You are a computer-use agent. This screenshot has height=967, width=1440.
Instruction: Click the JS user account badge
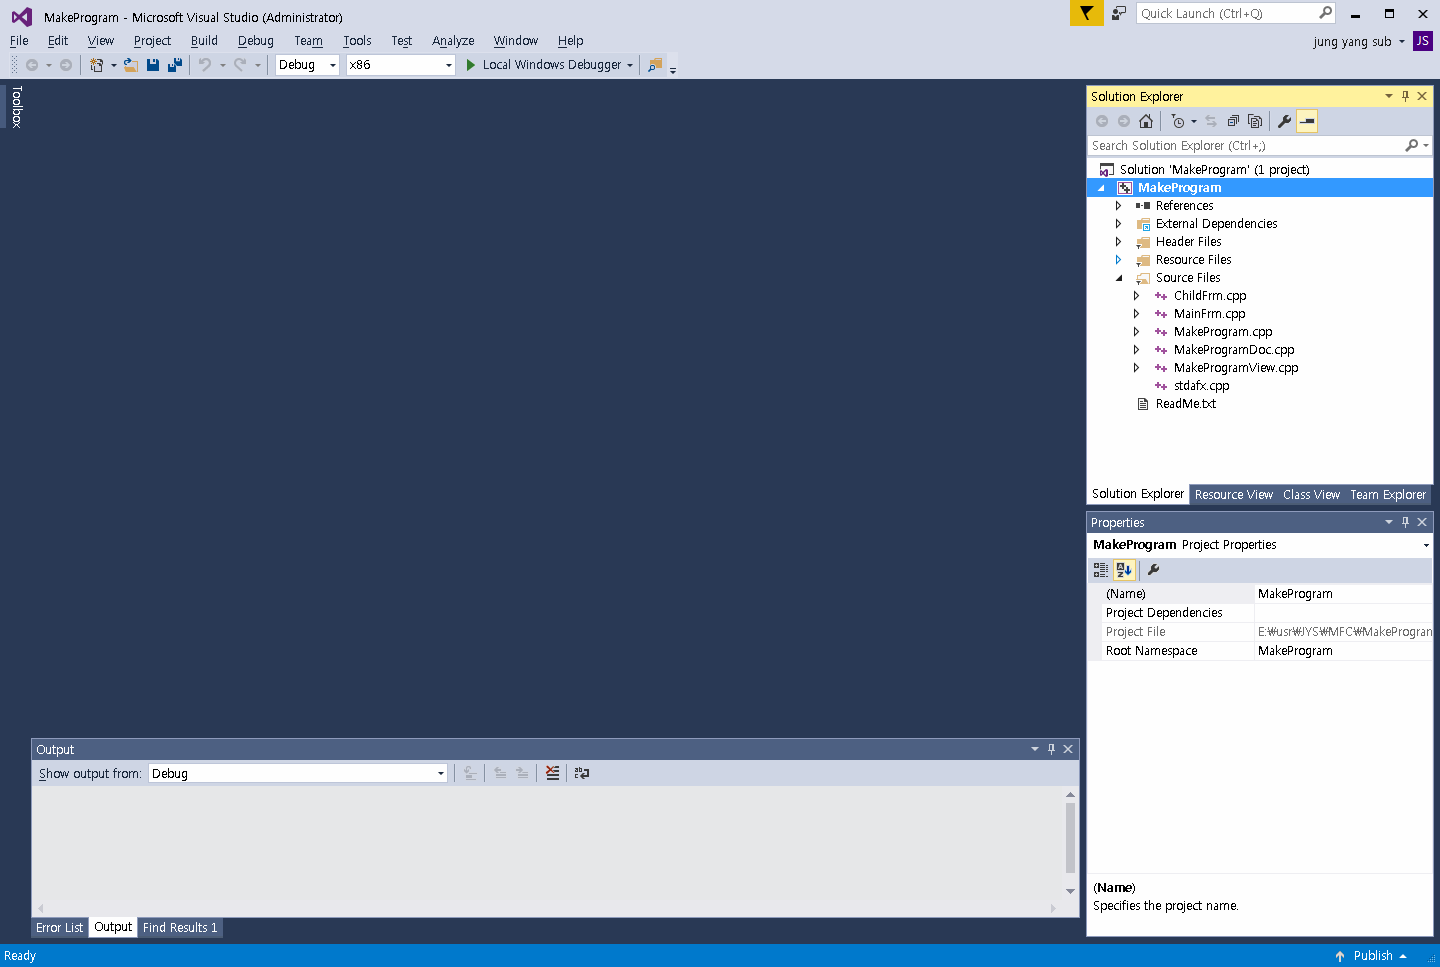pyautogui.click(x=1422, y=41)
